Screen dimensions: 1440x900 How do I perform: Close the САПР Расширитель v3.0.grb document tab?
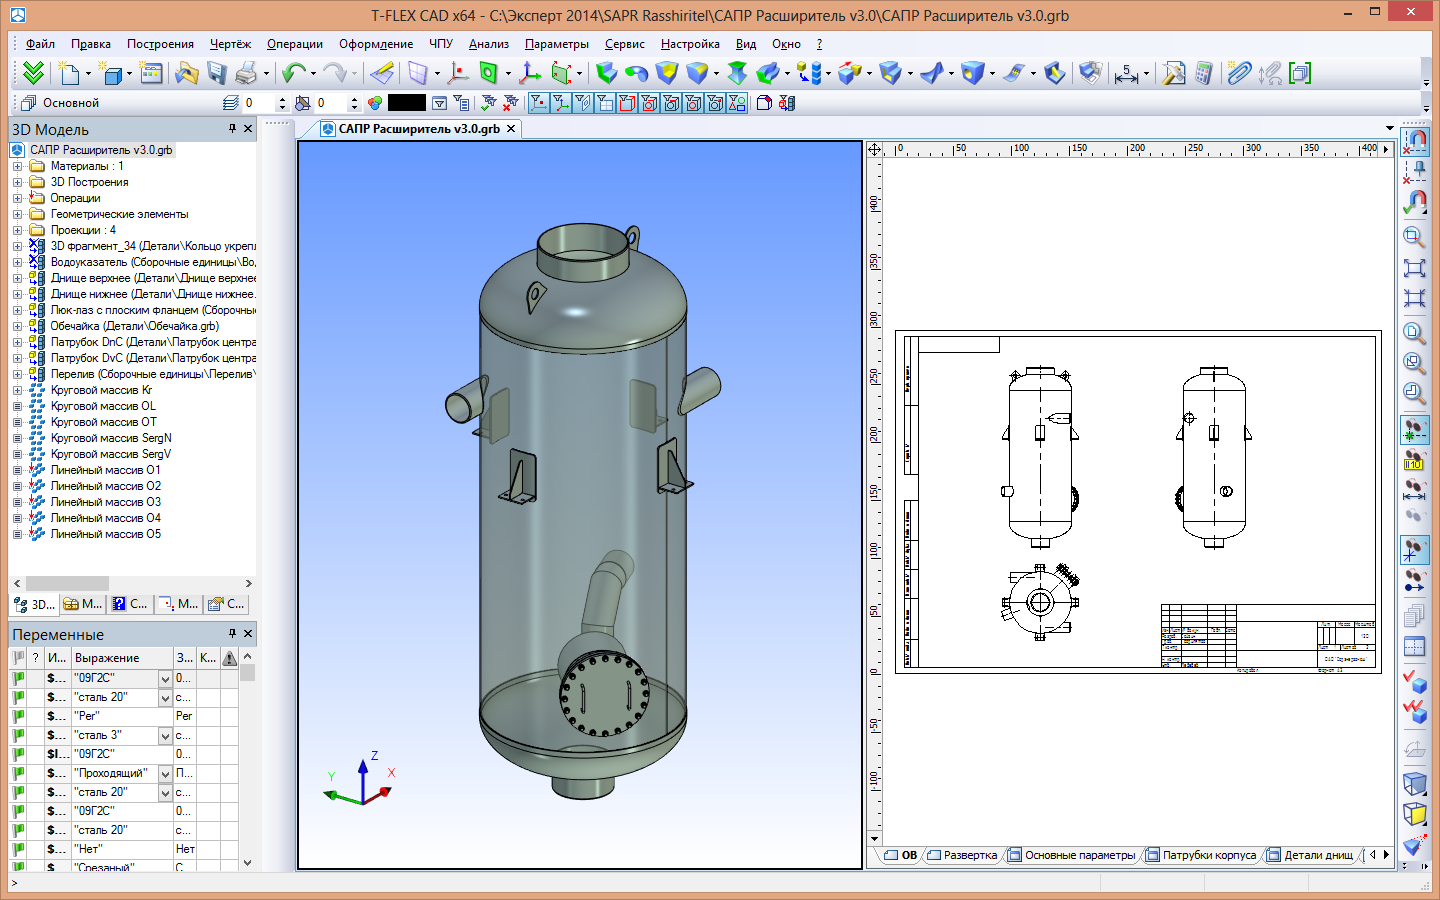pyautogui.click(x=511, y=129)
